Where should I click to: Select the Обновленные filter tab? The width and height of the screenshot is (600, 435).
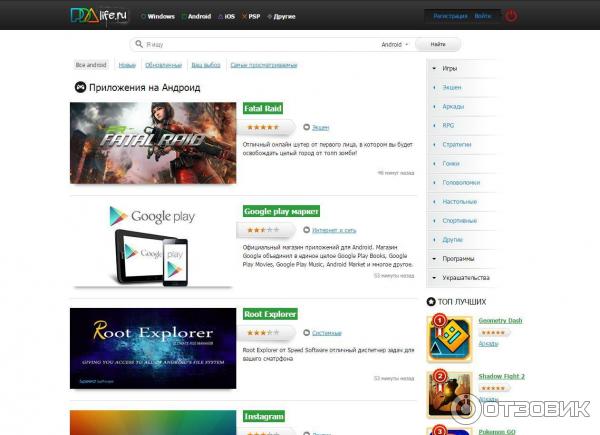coord(163,65)
